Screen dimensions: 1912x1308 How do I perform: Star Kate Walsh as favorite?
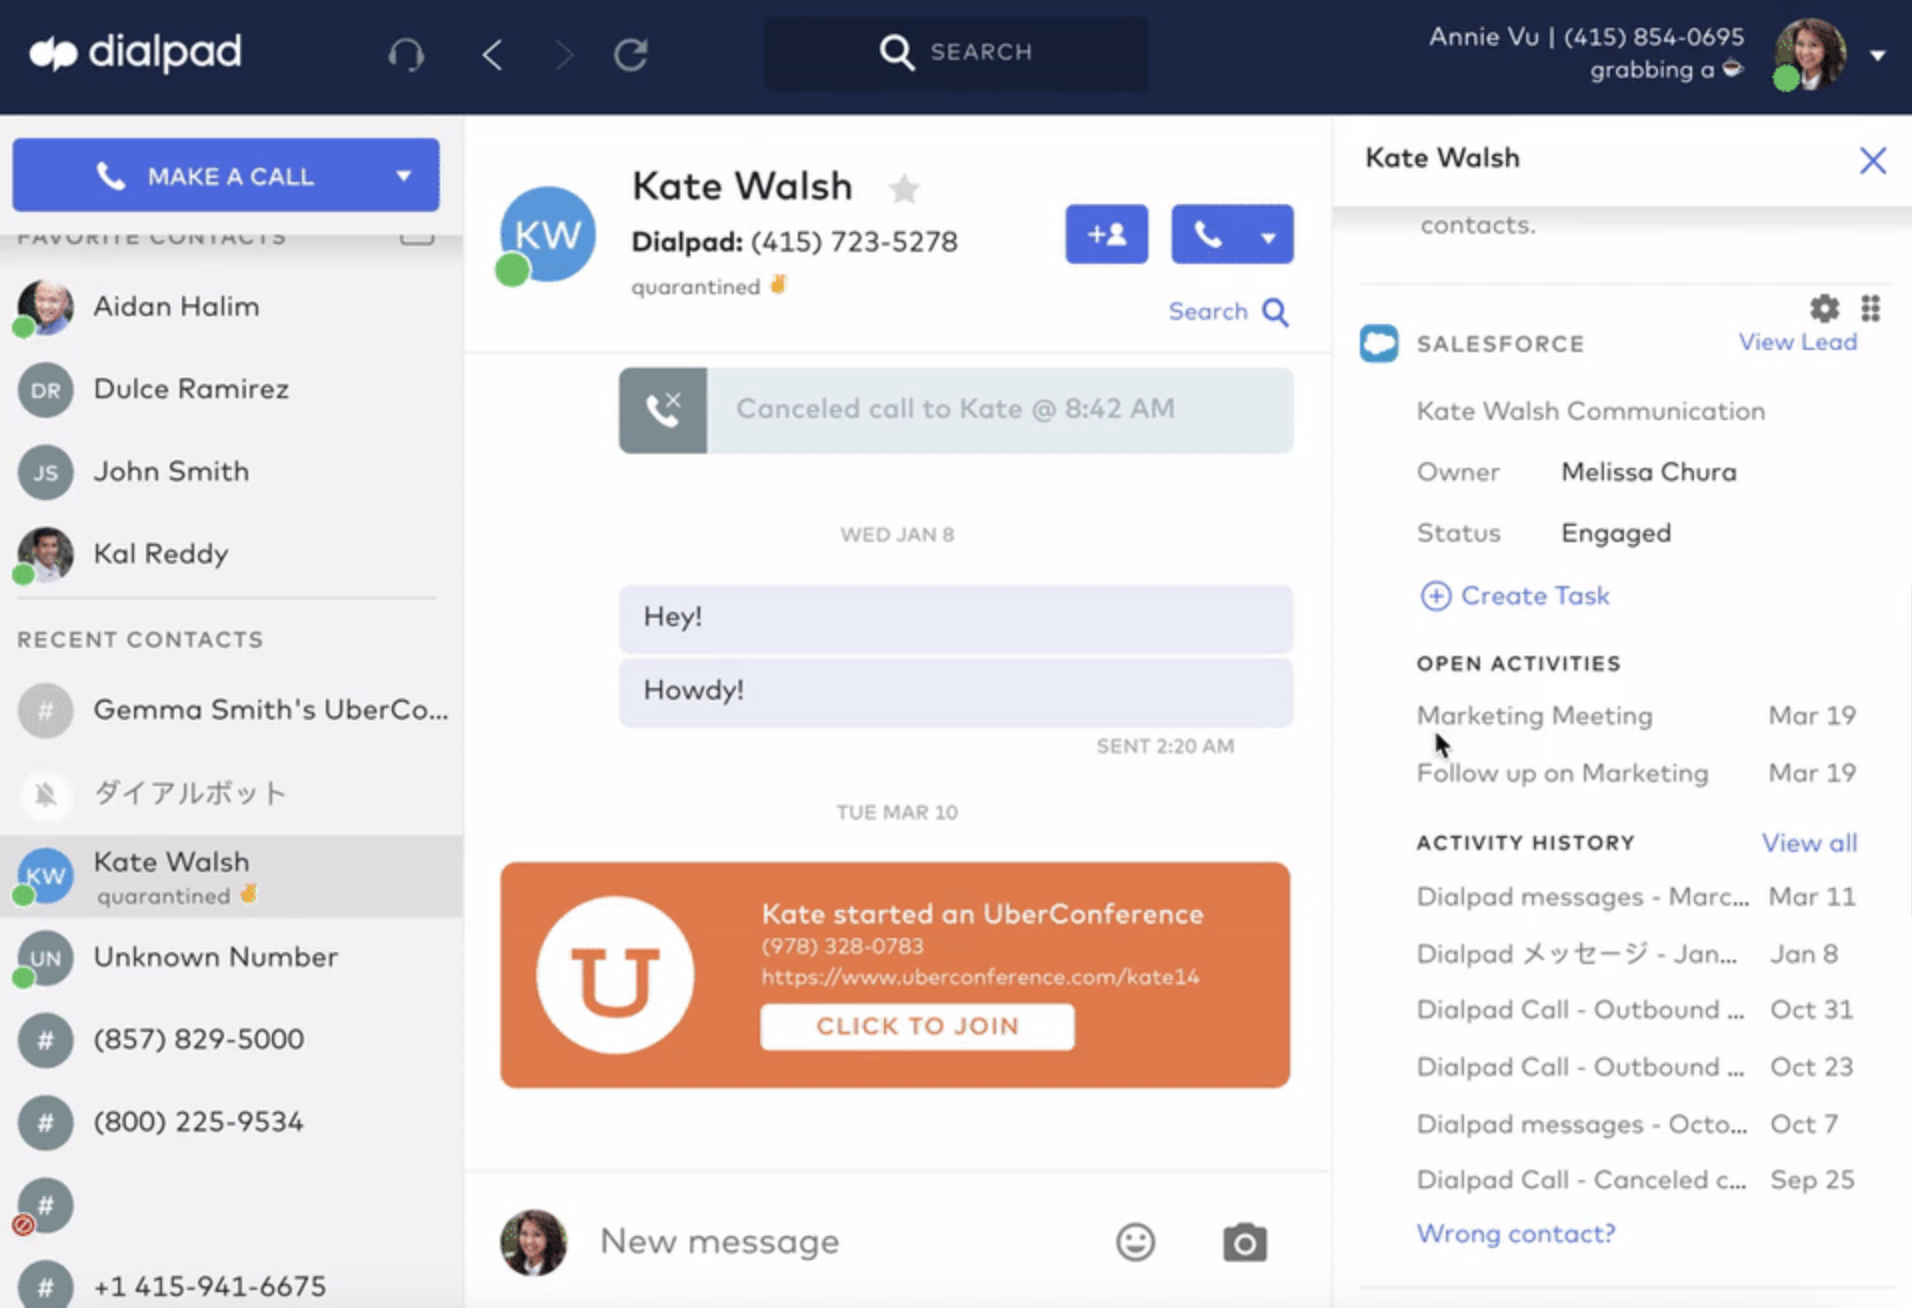904,188
